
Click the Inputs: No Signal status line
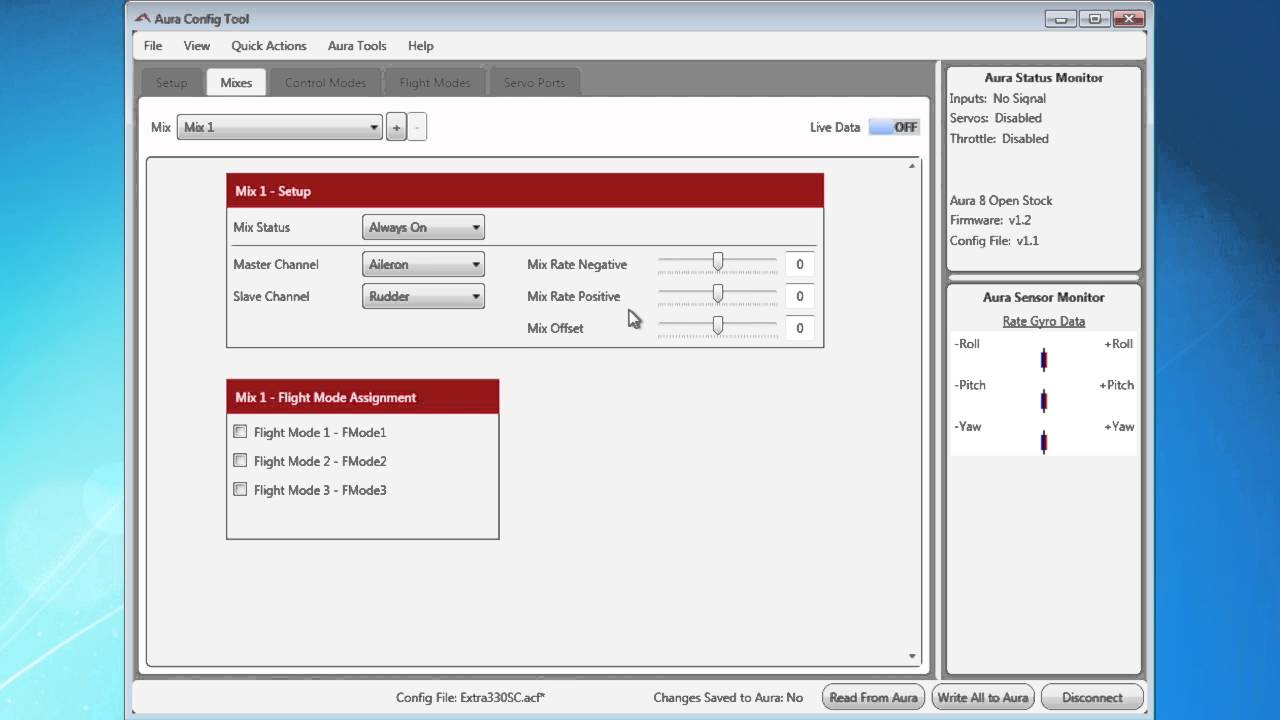point(998,98)
